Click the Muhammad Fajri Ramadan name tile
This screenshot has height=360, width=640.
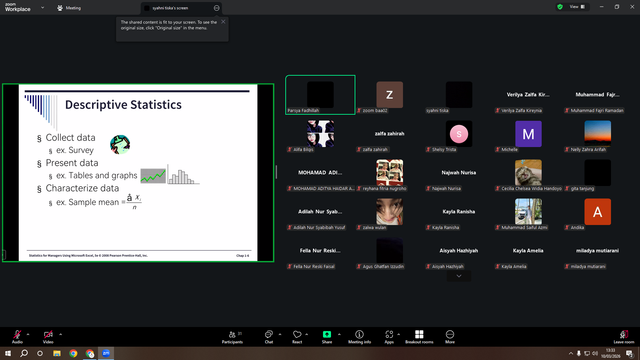[x=598, y=95]
